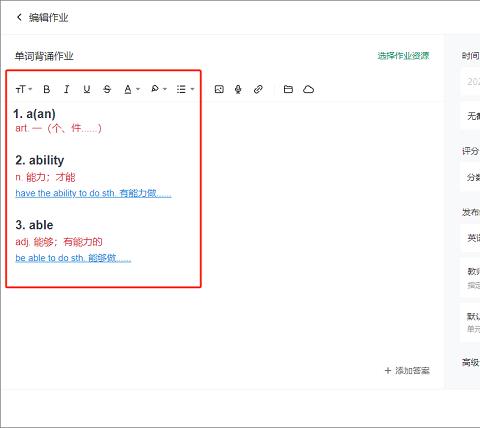Click the heading '2. ability' in the editor
The height and width of the screenshot is (428, 480).
(x=40, y=160)
